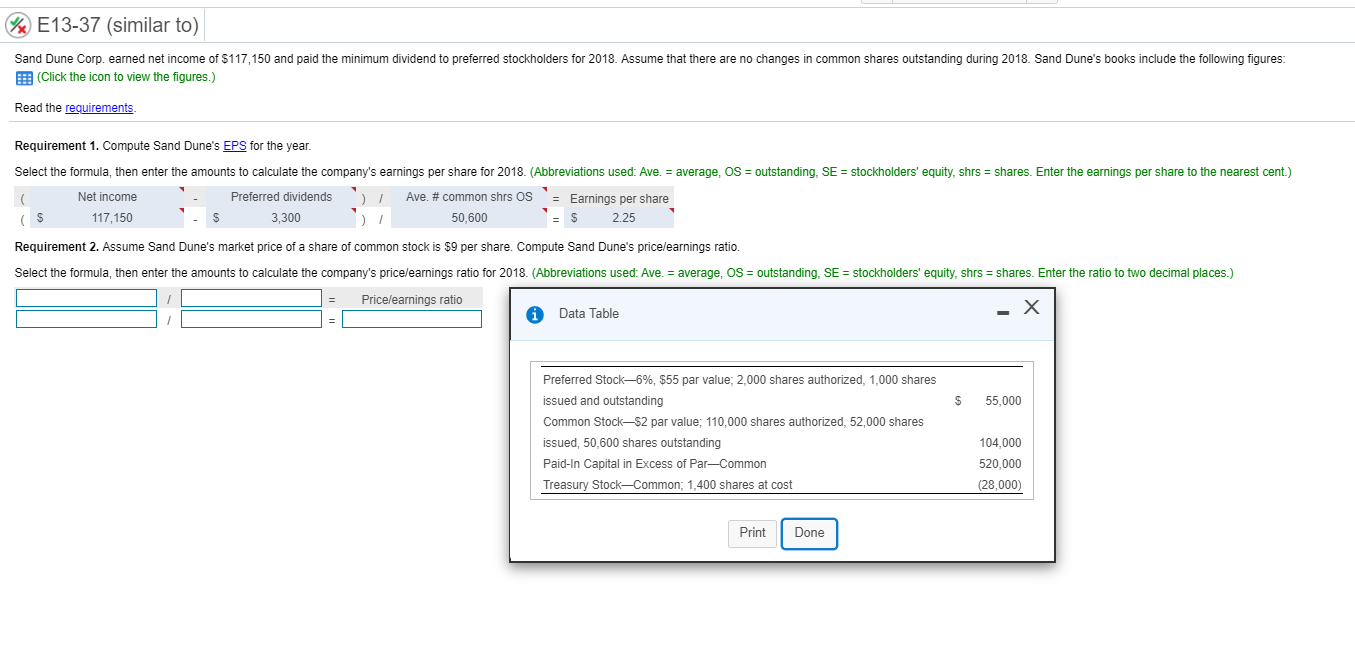Select the Net income formula cell

(x=107, y=197)
